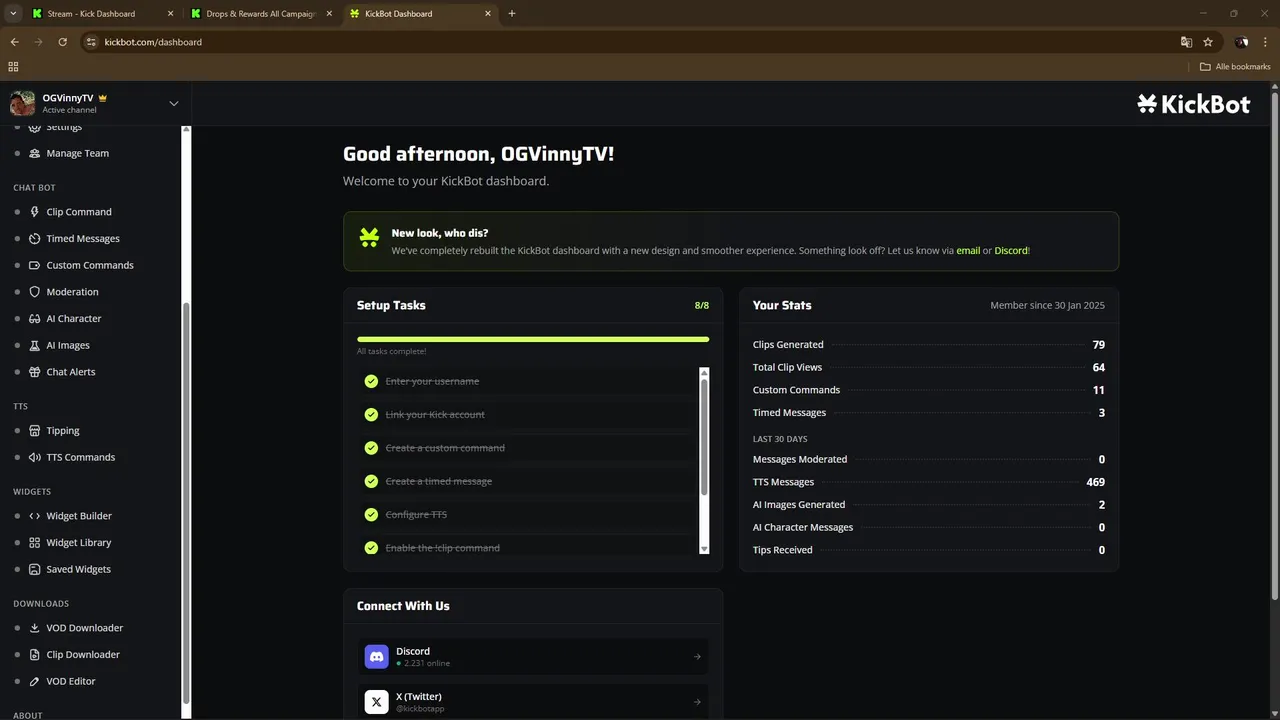Bookmark this page with the star icon
The height and width of the screenshot is (720, 1280).
click(1208, 42)
